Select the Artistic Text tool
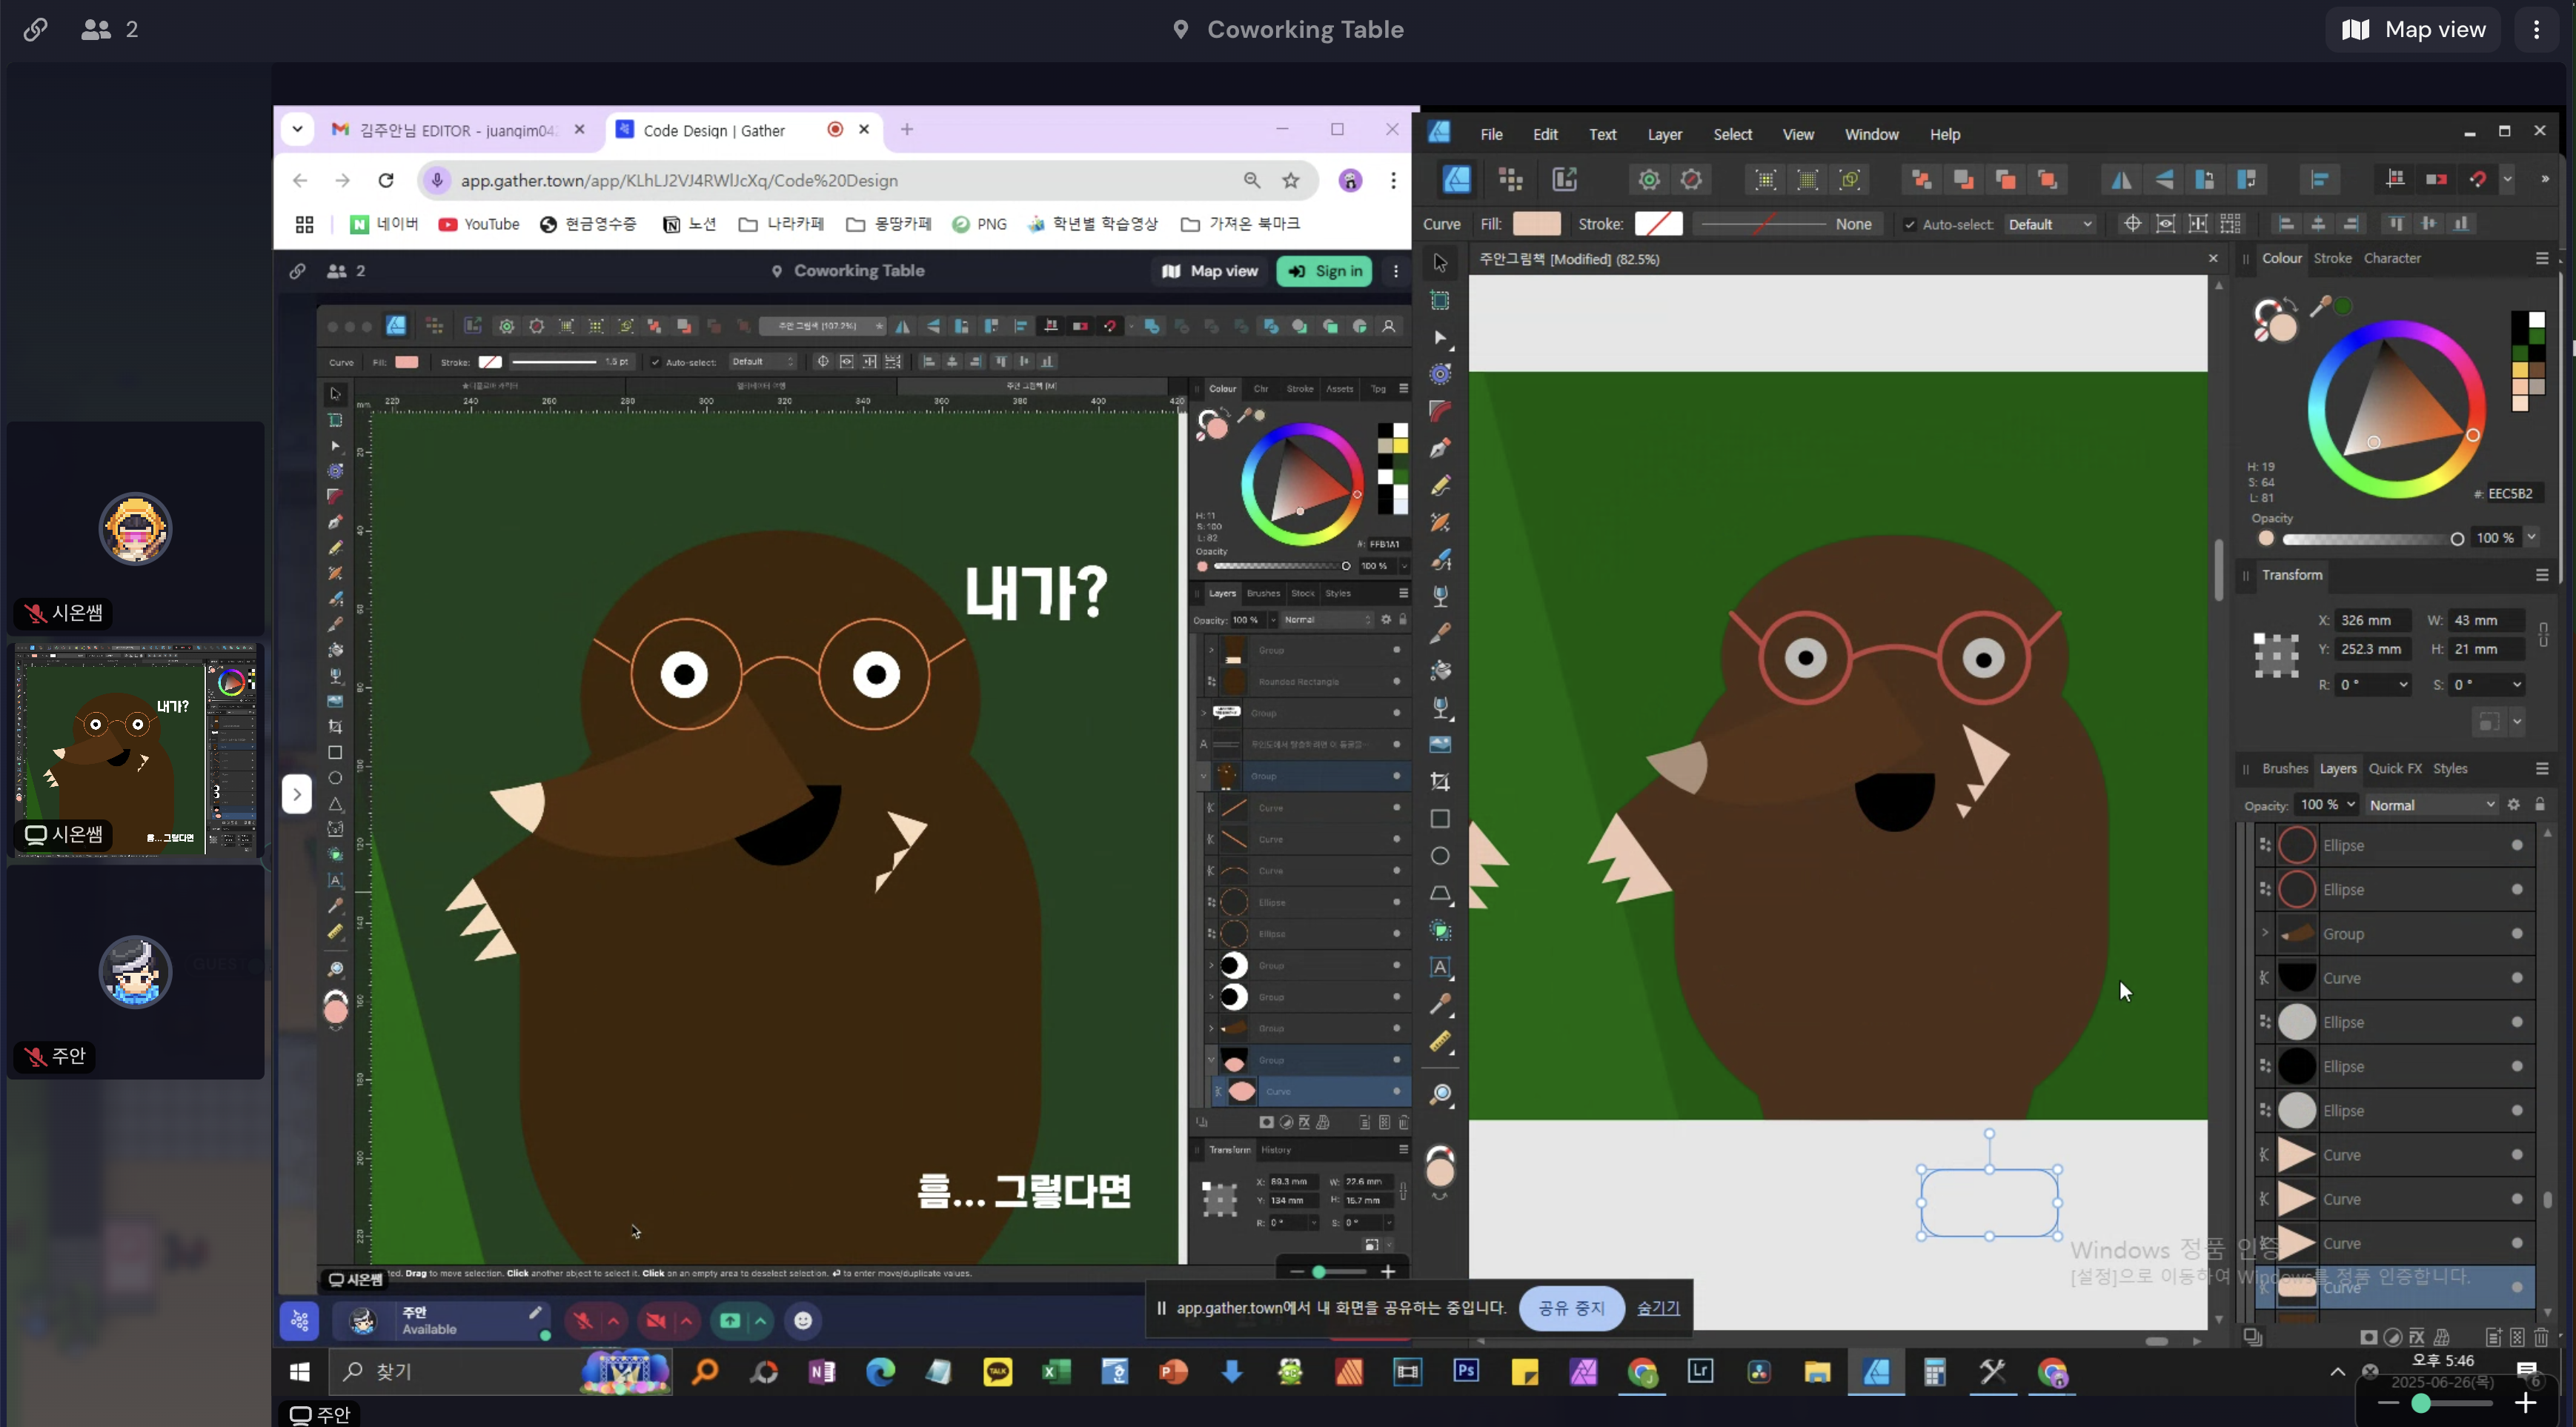The width and height of the screenshot is (2576, 1427). pos(1440,967)
